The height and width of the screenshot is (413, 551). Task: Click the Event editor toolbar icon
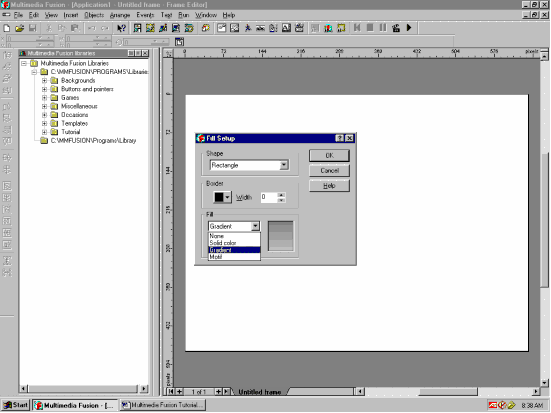163,28
